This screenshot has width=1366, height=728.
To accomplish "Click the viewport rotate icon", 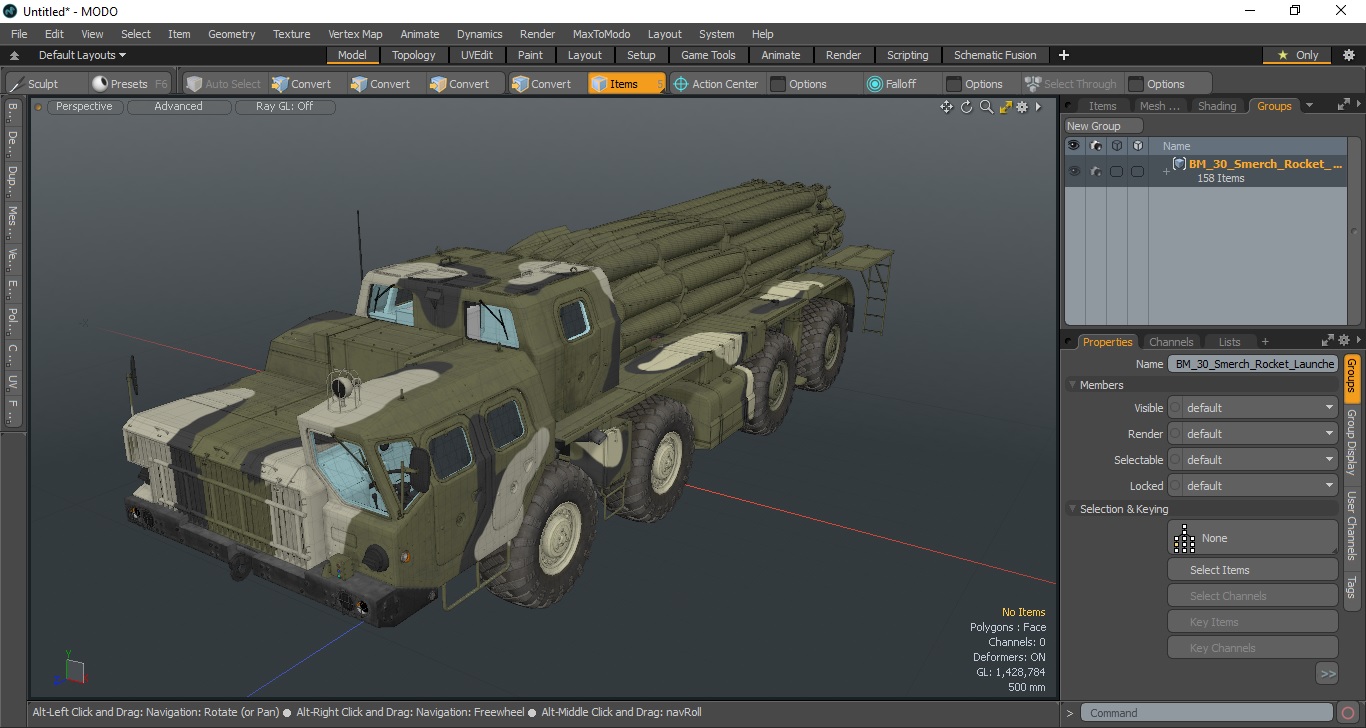I will point(967,107).
